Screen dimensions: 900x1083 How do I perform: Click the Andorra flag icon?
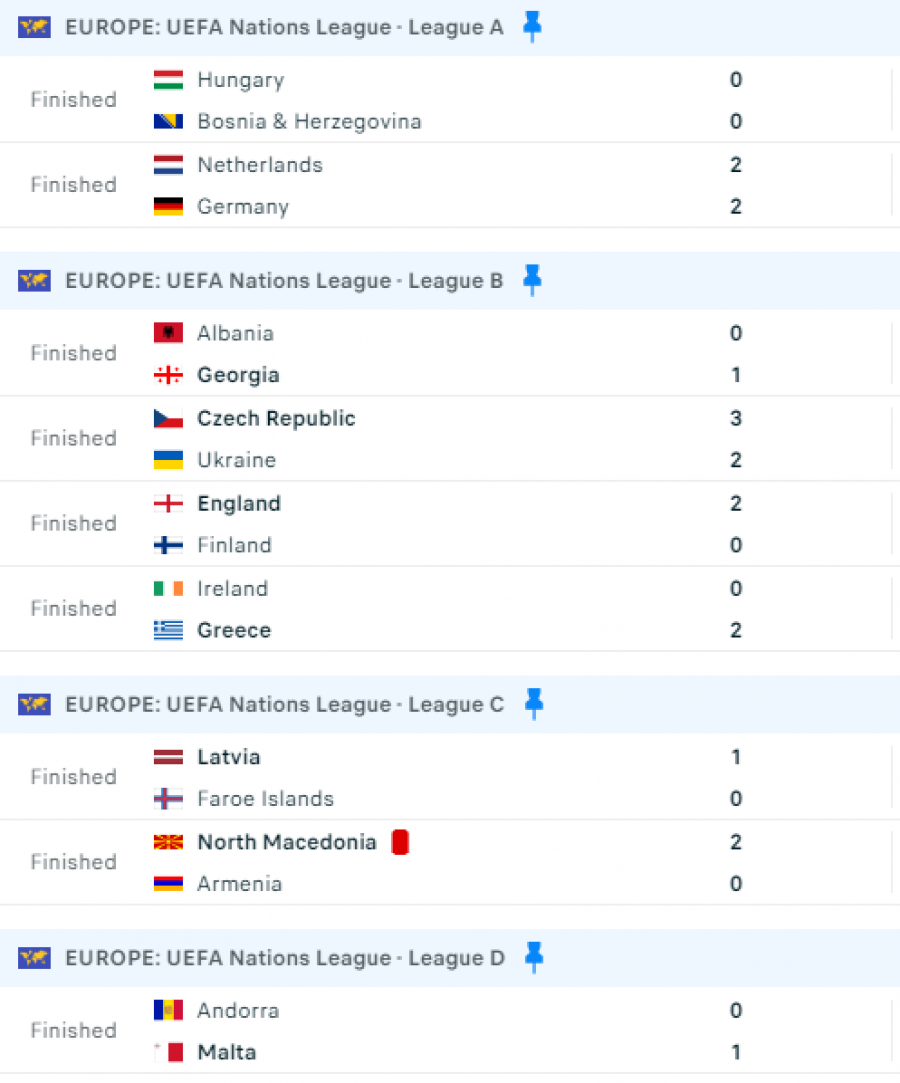pyautogui.click(x=168, y=1010)
